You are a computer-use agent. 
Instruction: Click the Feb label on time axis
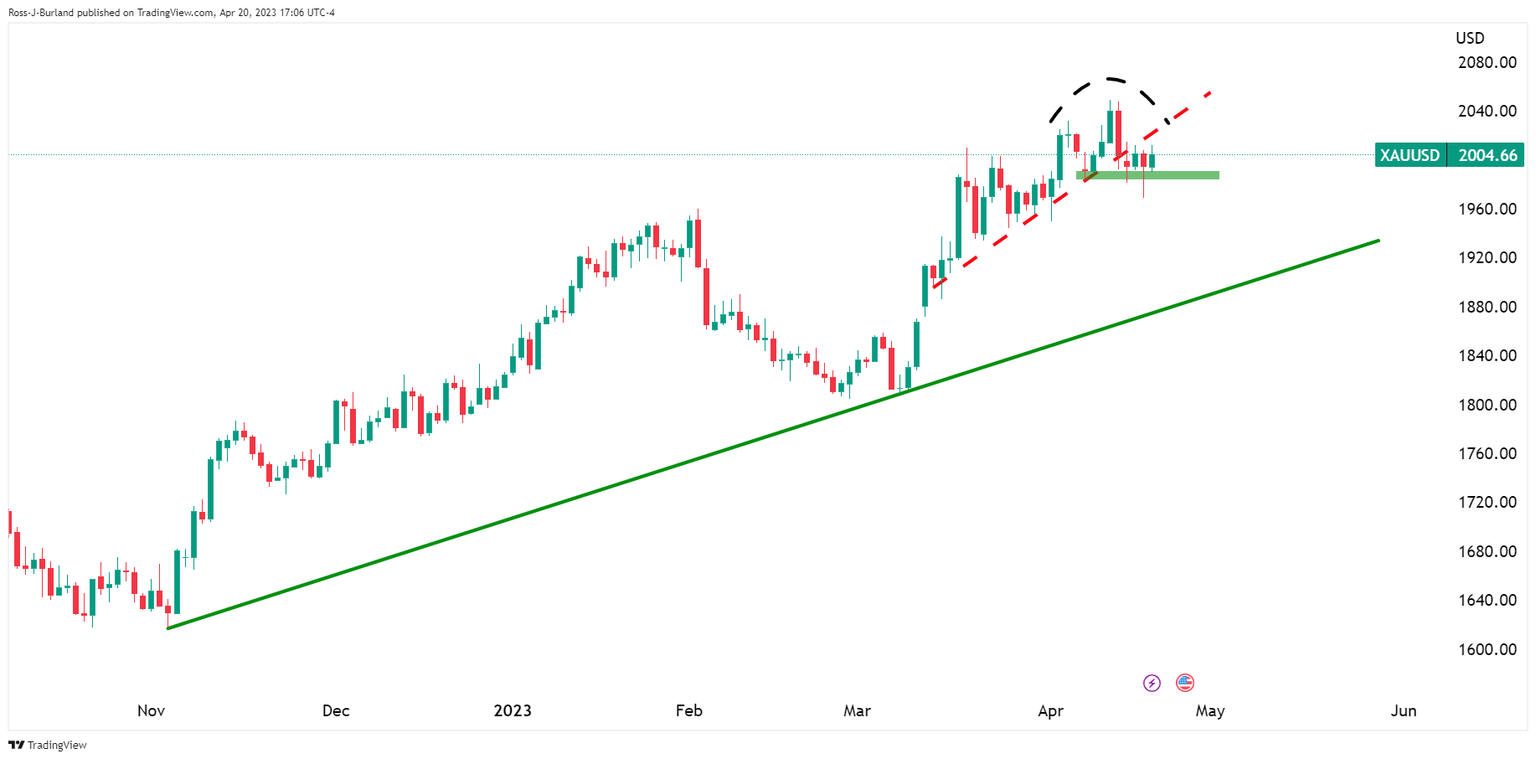click(x=689, y=711)
